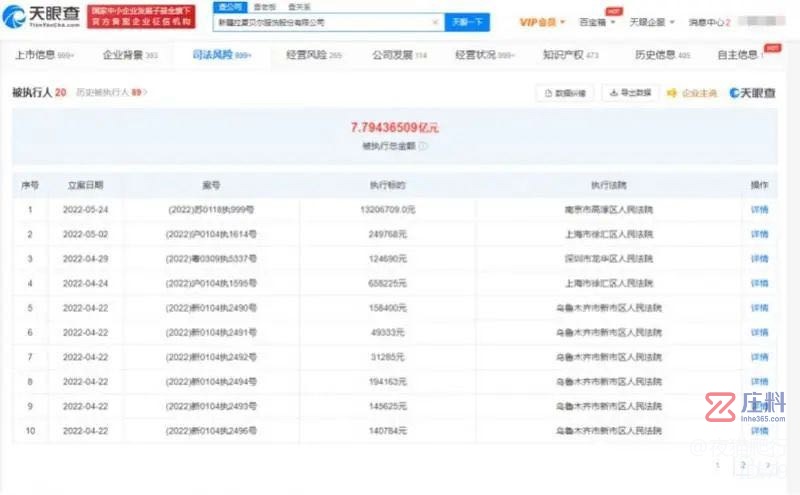Select the 查公司 search tab
Image resolution: width=800 pixels, height=495 pixels.
tap(230, 7)
